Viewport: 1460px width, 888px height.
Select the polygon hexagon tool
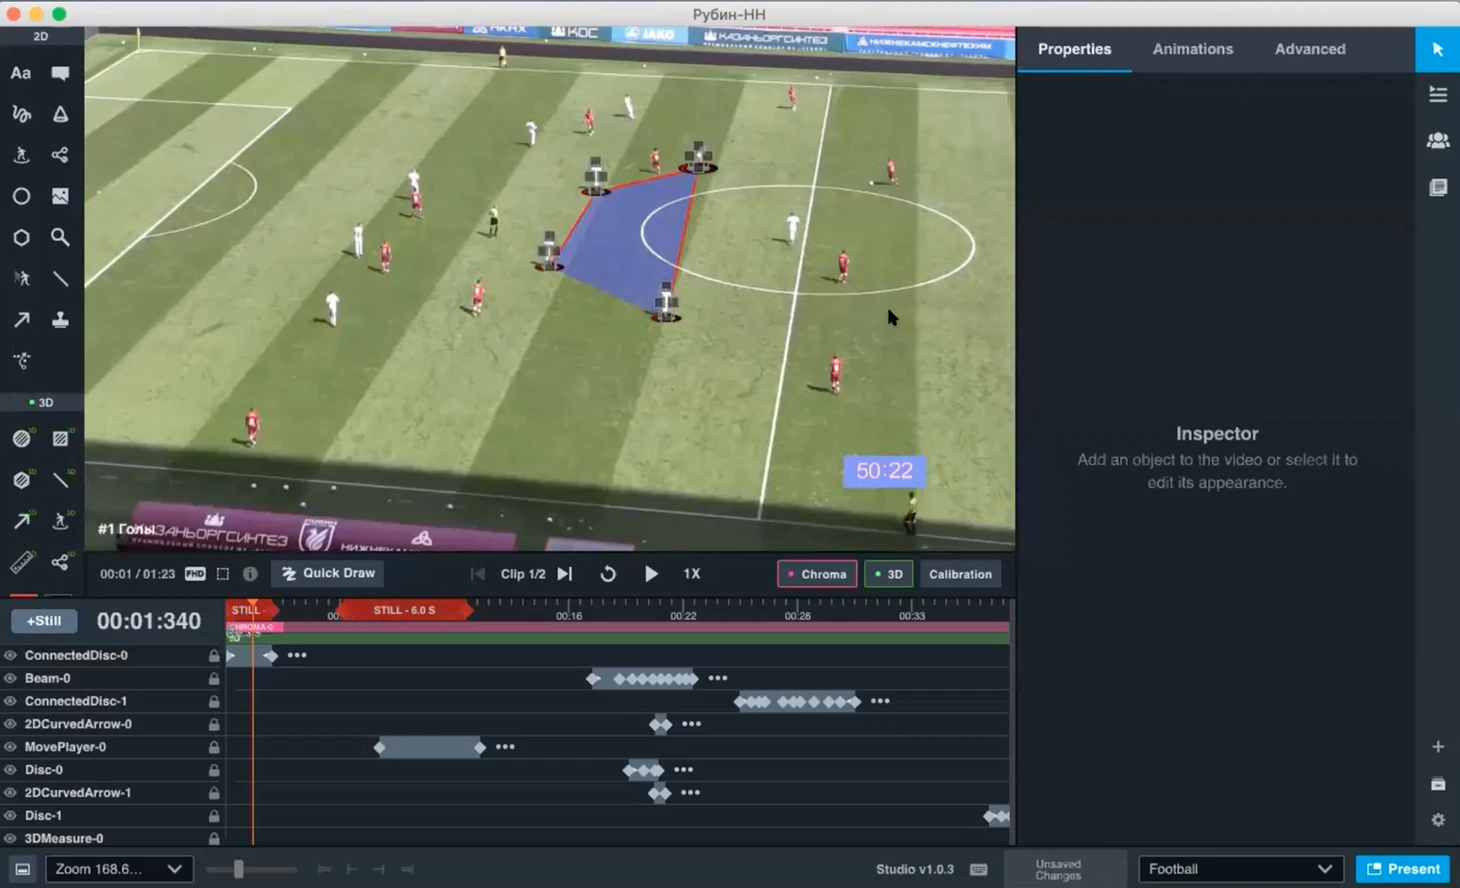[x=21, y=237]
